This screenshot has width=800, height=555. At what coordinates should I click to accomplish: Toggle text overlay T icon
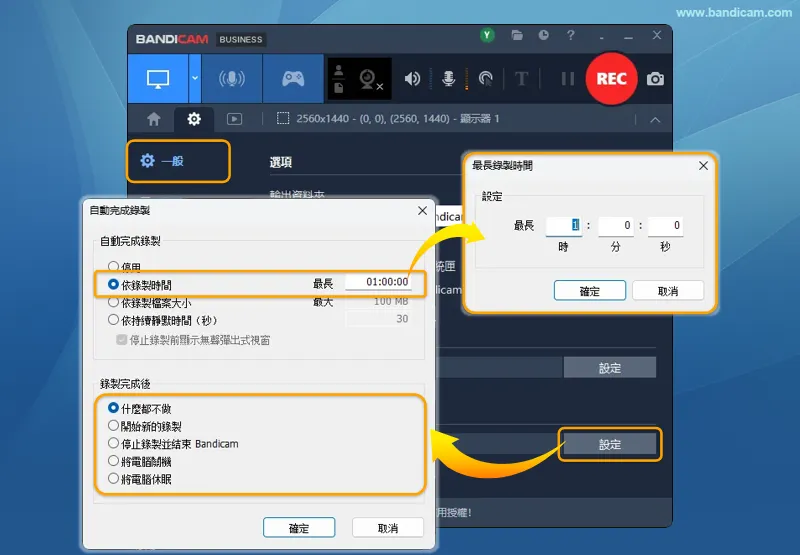521,79
